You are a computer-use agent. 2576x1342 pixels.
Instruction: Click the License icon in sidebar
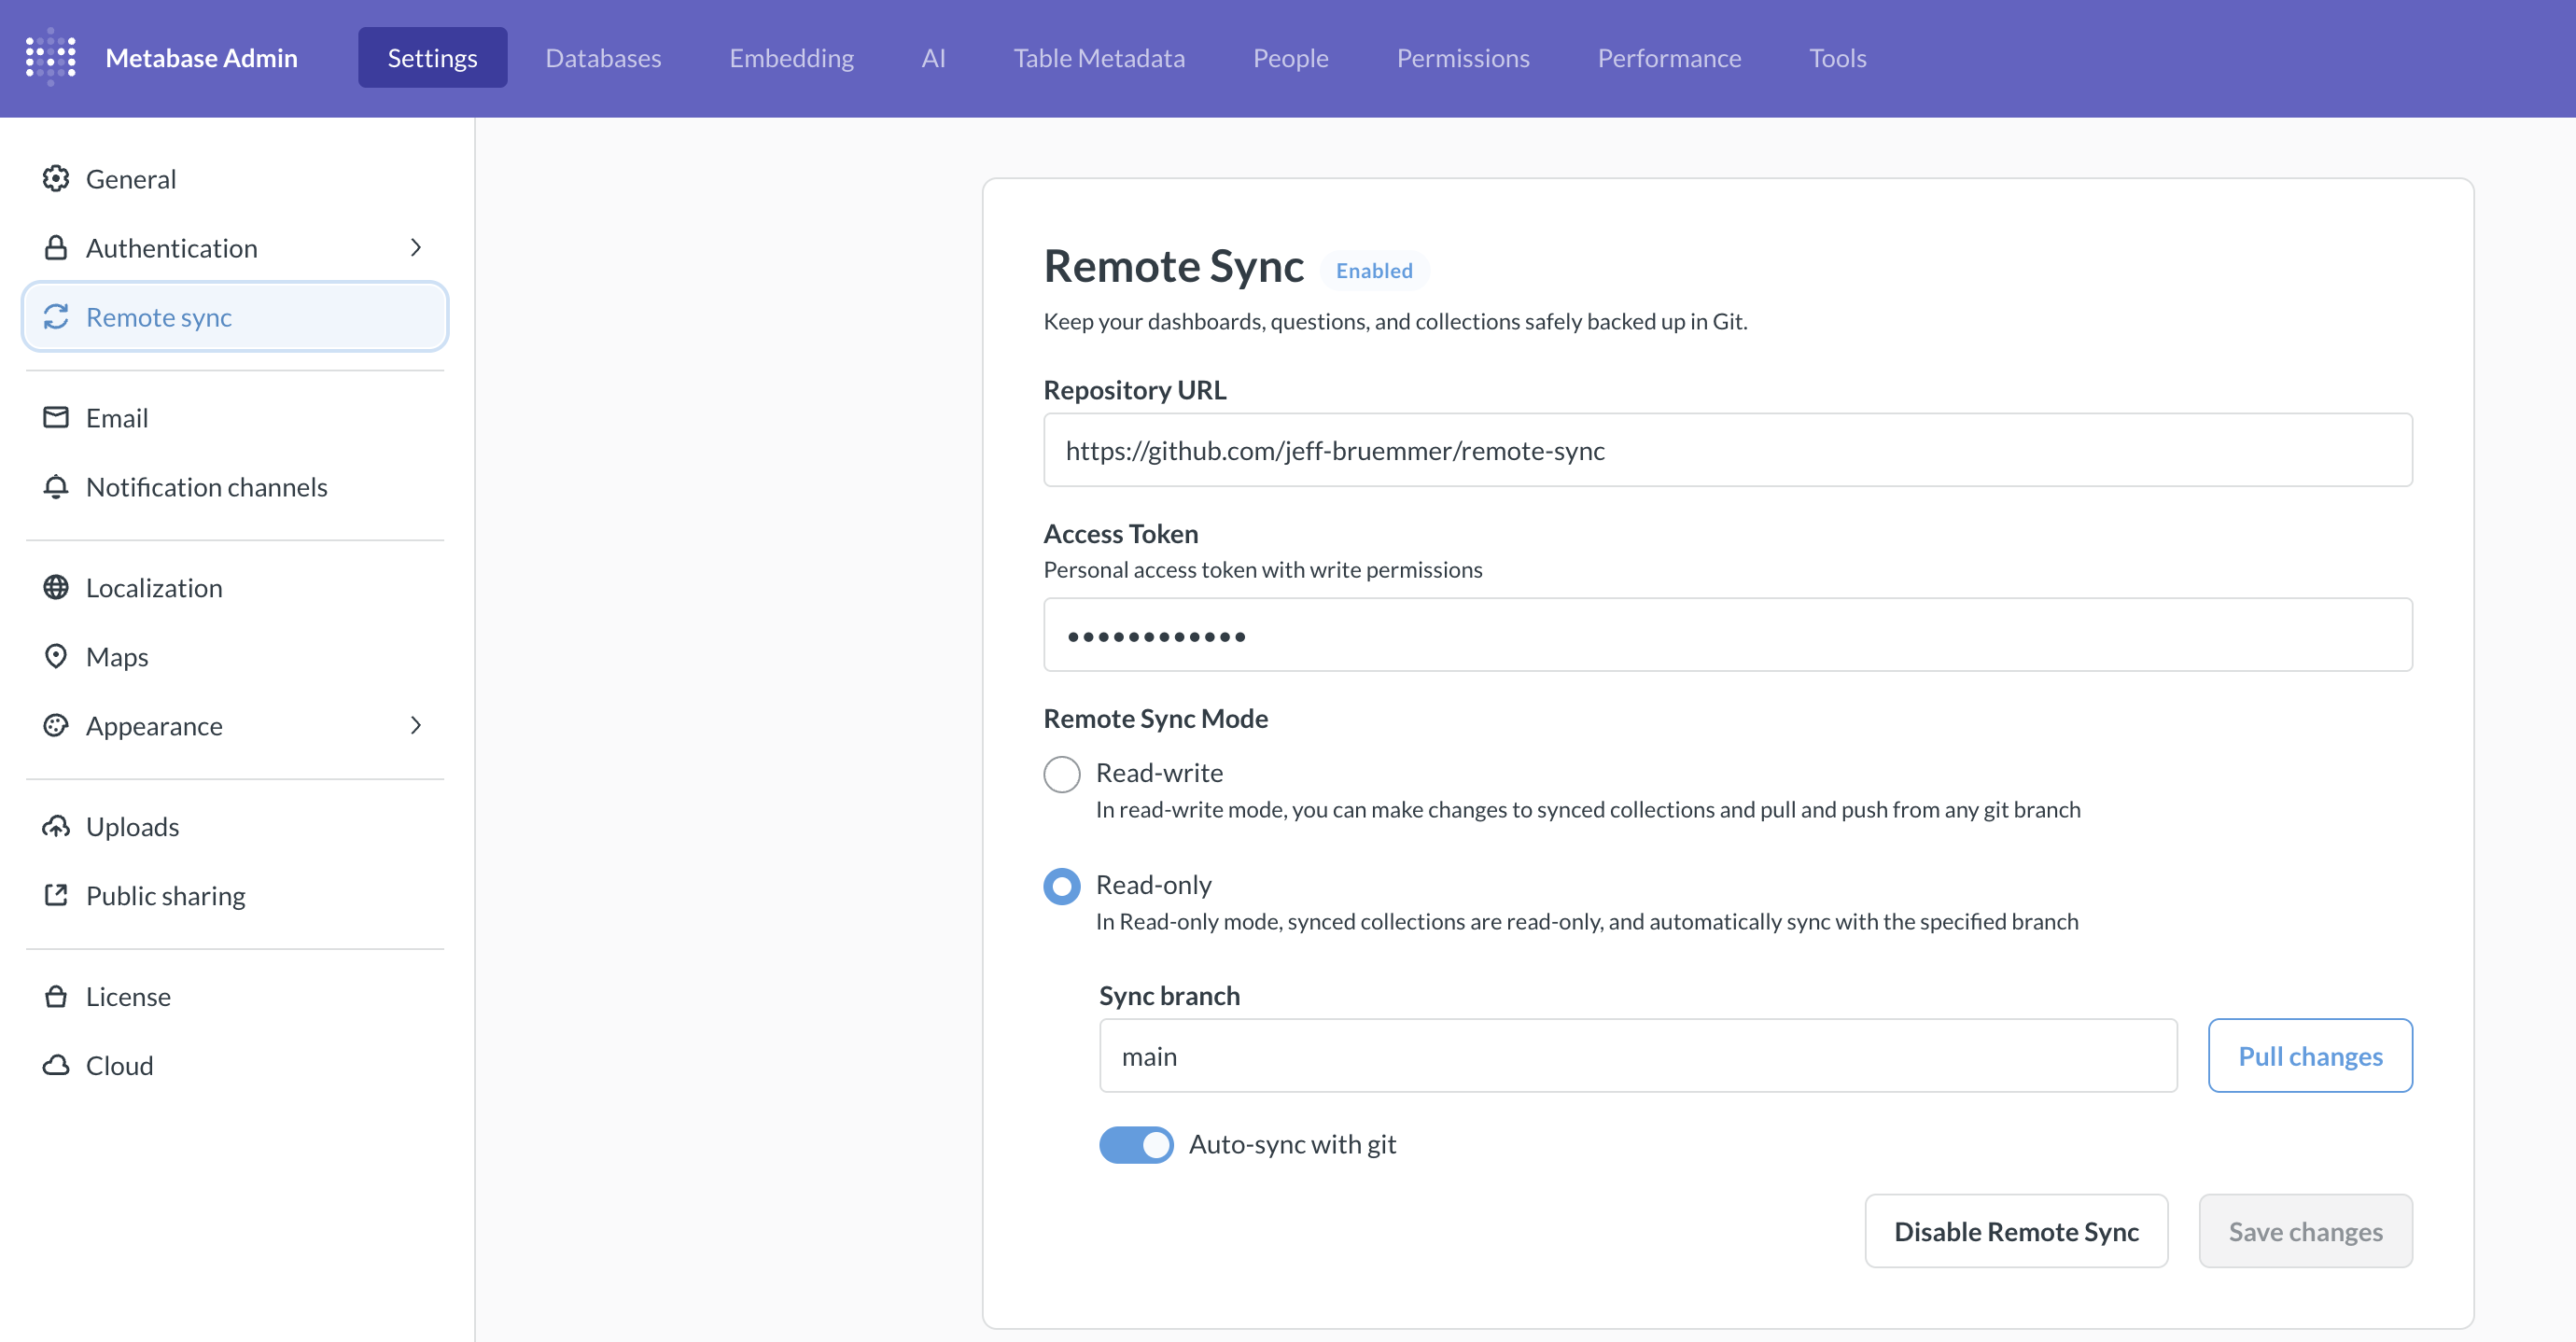56,997
